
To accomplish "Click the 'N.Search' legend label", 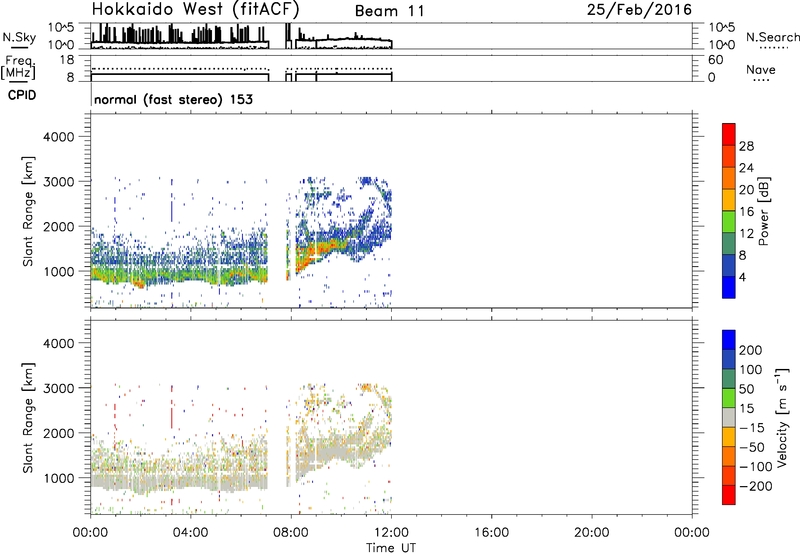I will tap(772, 37).
